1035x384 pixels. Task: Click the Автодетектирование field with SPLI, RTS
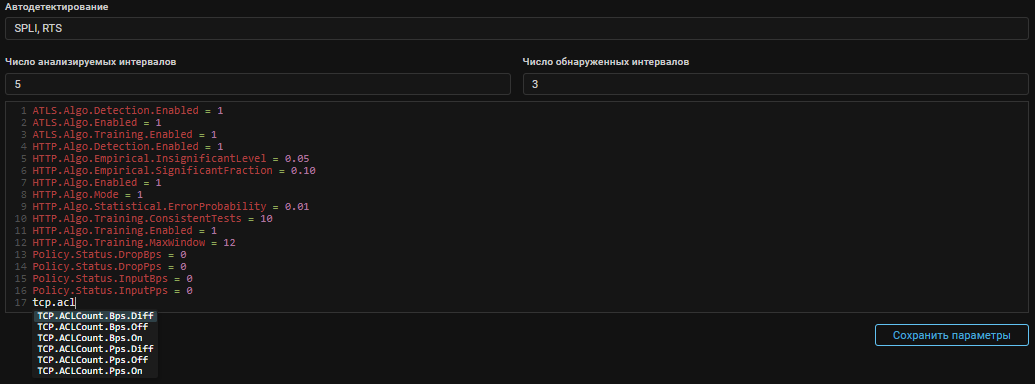pyautogui.click(x=516, y=29)
